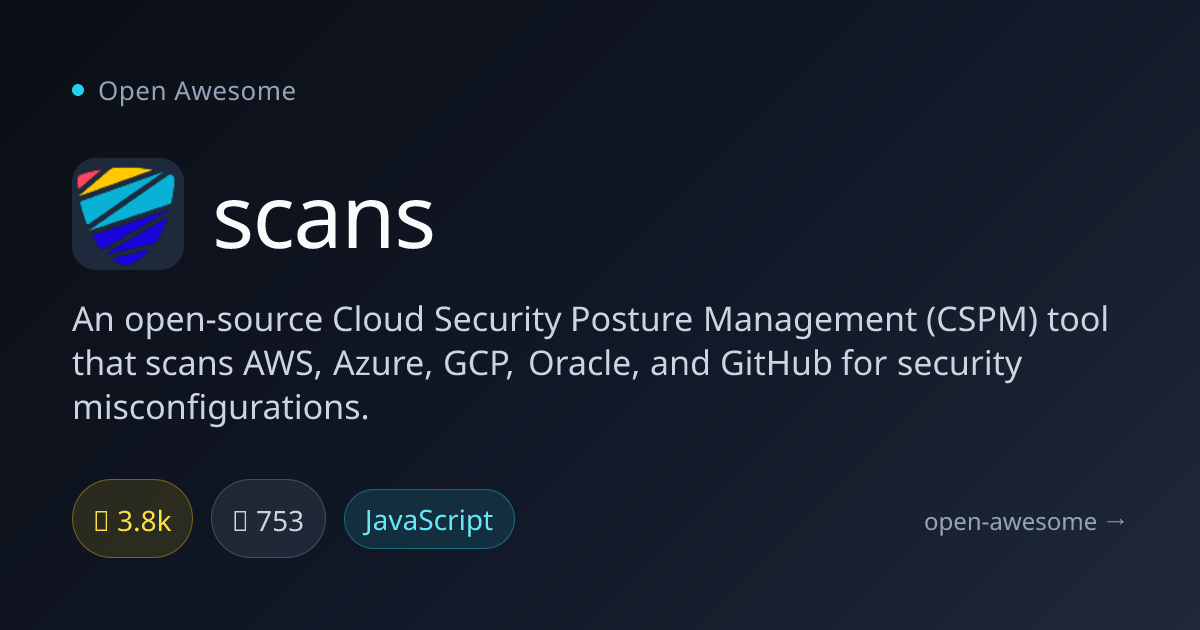Click the description mentioning Cloud Security Posture Management

591,364
